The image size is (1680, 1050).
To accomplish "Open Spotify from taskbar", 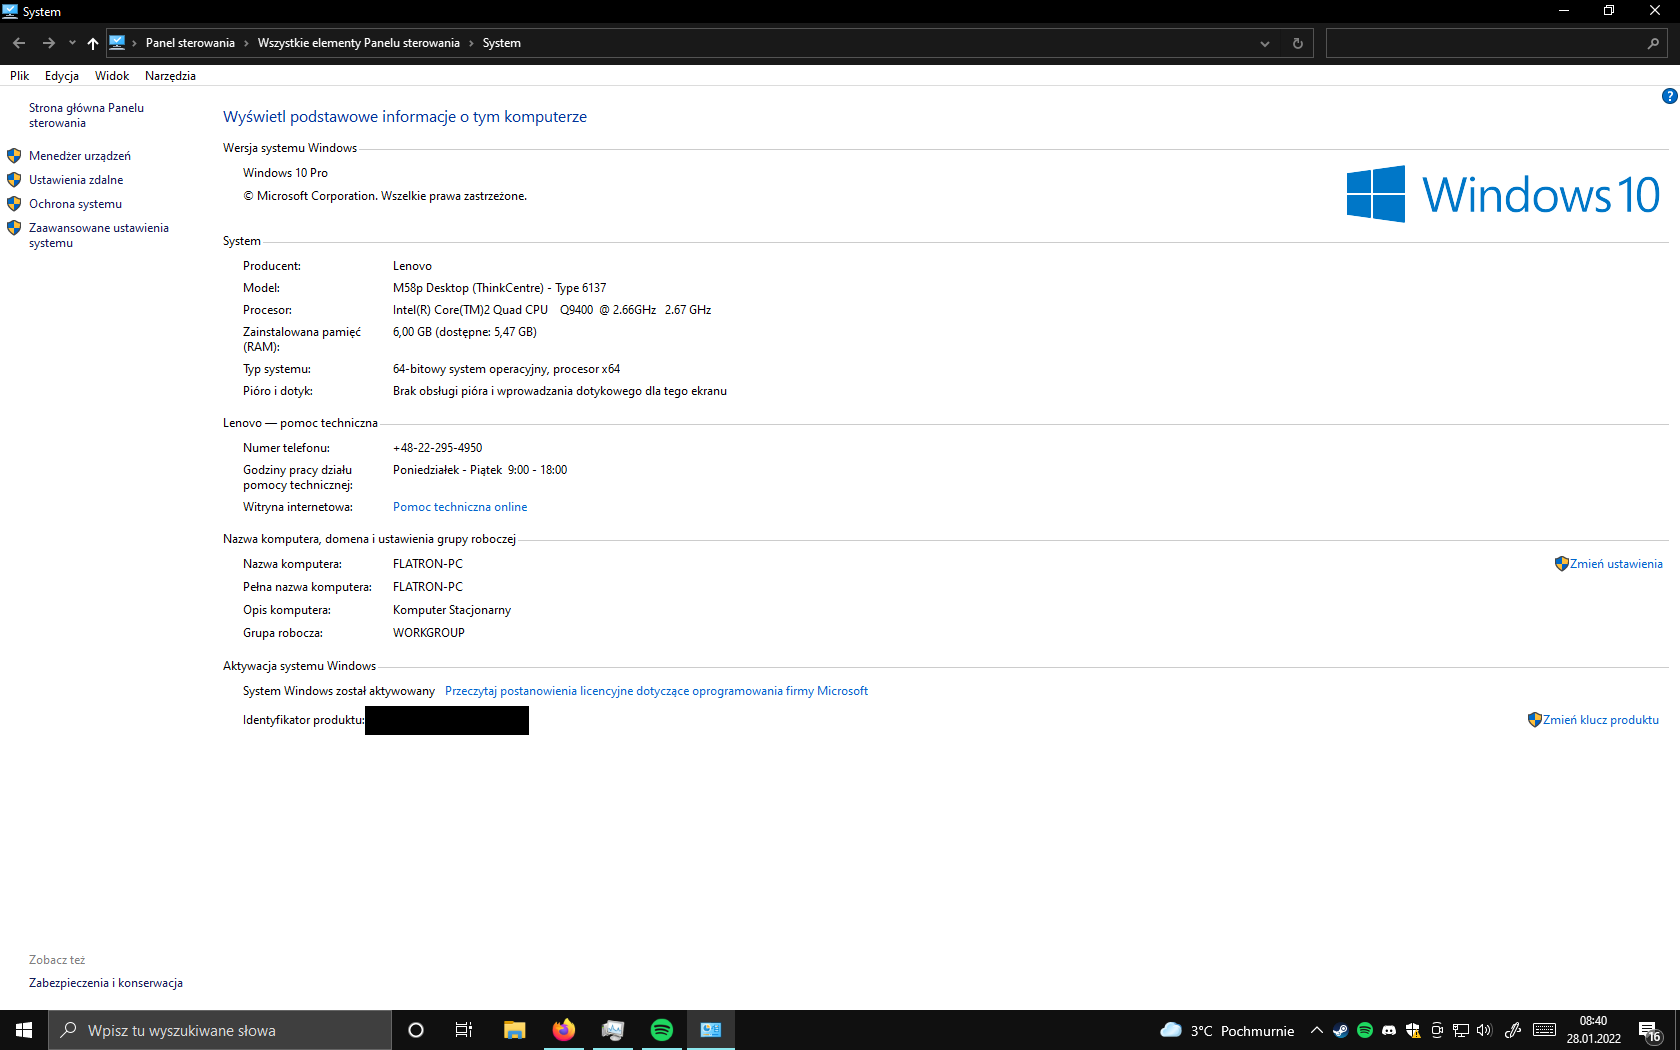I will coord(662,1030).
